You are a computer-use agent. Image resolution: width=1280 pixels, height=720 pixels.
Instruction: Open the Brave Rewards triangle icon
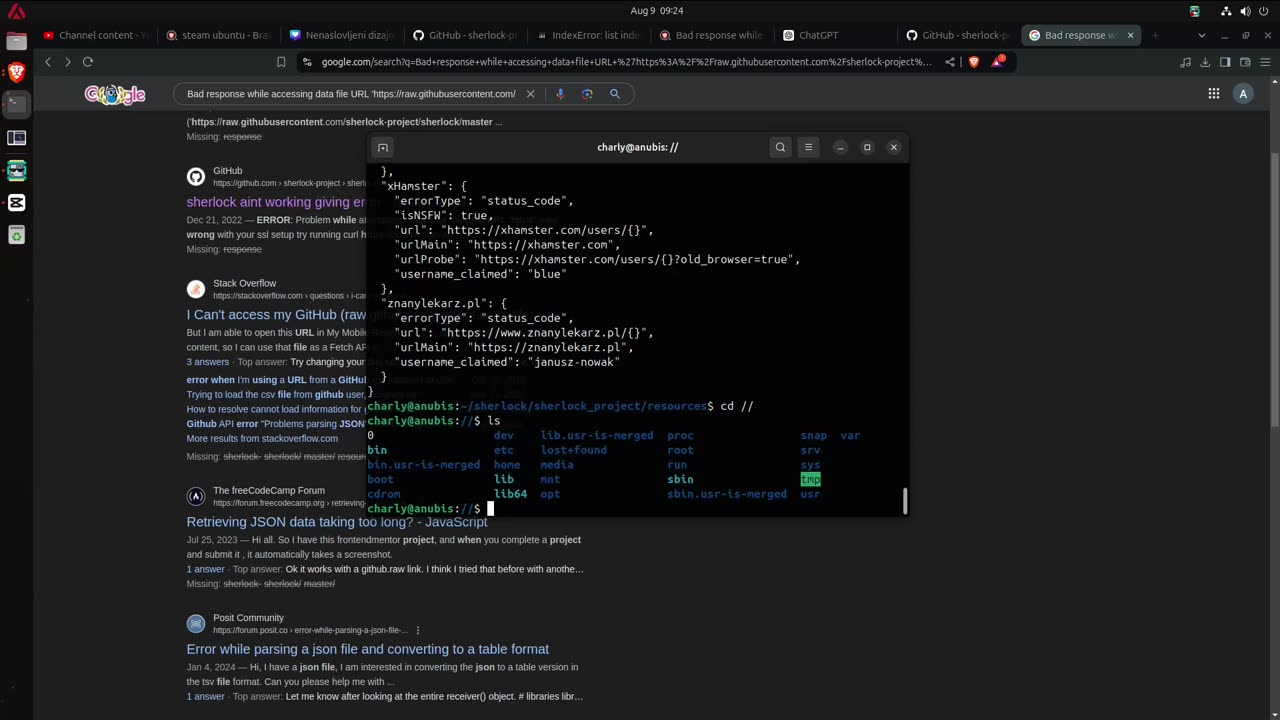pyautogui.click(x=998, y=62)
